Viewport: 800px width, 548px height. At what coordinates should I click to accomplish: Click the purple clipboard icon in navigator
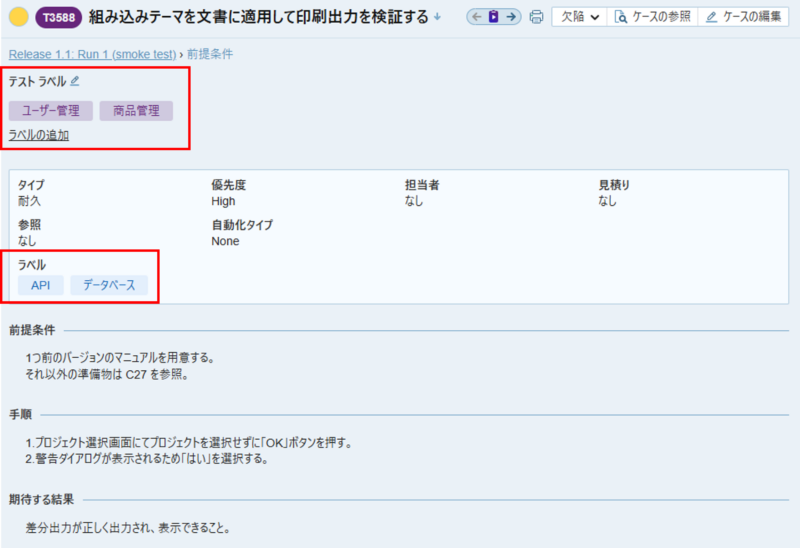click(494, 17)
